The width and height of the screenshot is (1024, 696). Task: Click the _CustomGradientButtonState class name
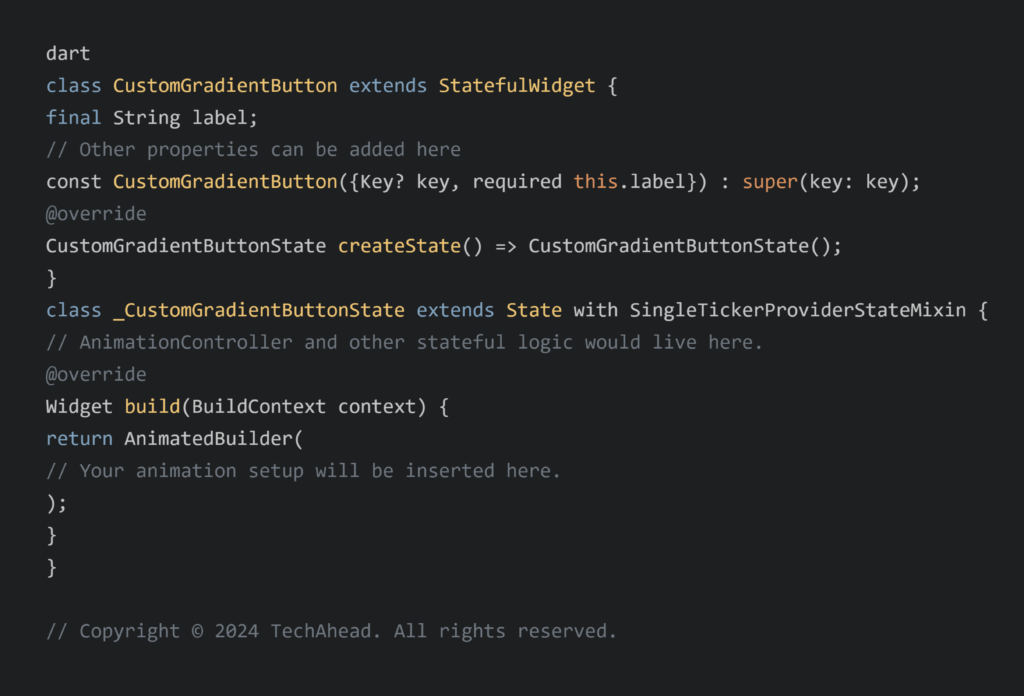pyautogui.click(x=259, y=310)
